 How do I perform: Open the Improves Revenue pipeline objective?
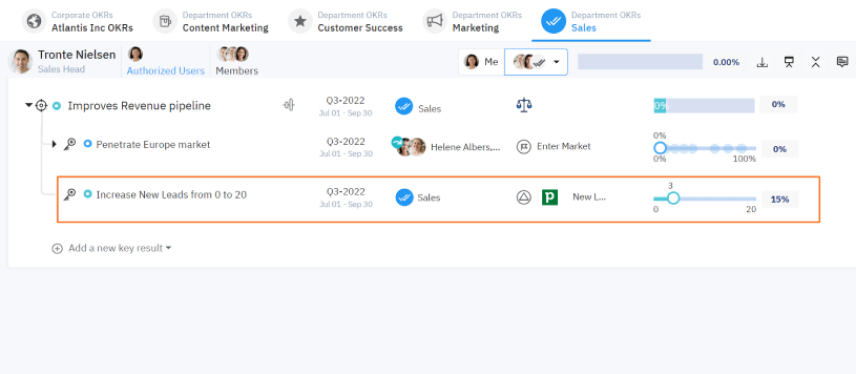(x=139, y=106)
